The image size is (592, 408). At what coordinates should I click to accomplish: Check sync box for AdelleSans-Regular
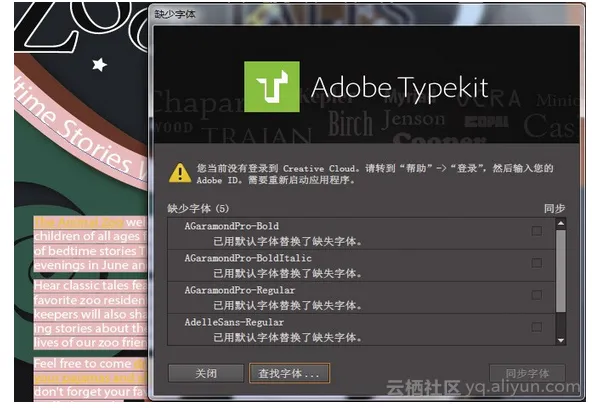[x=536, y=327]
